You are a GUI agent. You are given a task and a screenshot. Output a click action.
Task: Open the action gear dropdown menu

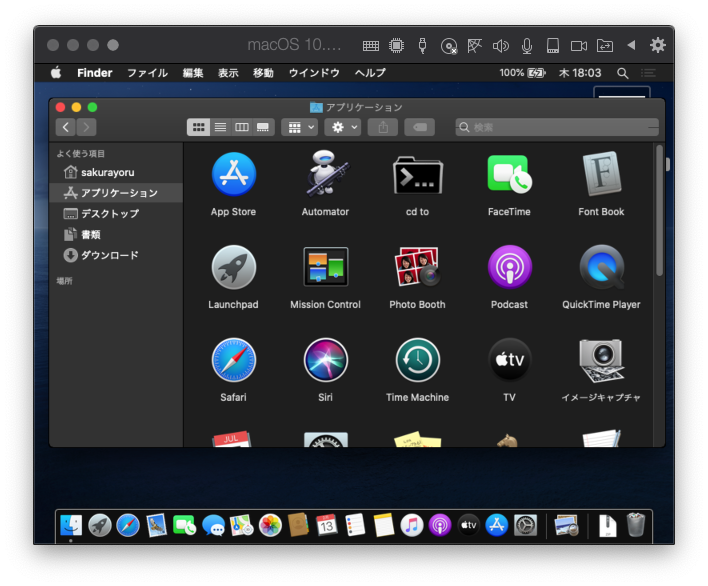click(x=342, y=127)
